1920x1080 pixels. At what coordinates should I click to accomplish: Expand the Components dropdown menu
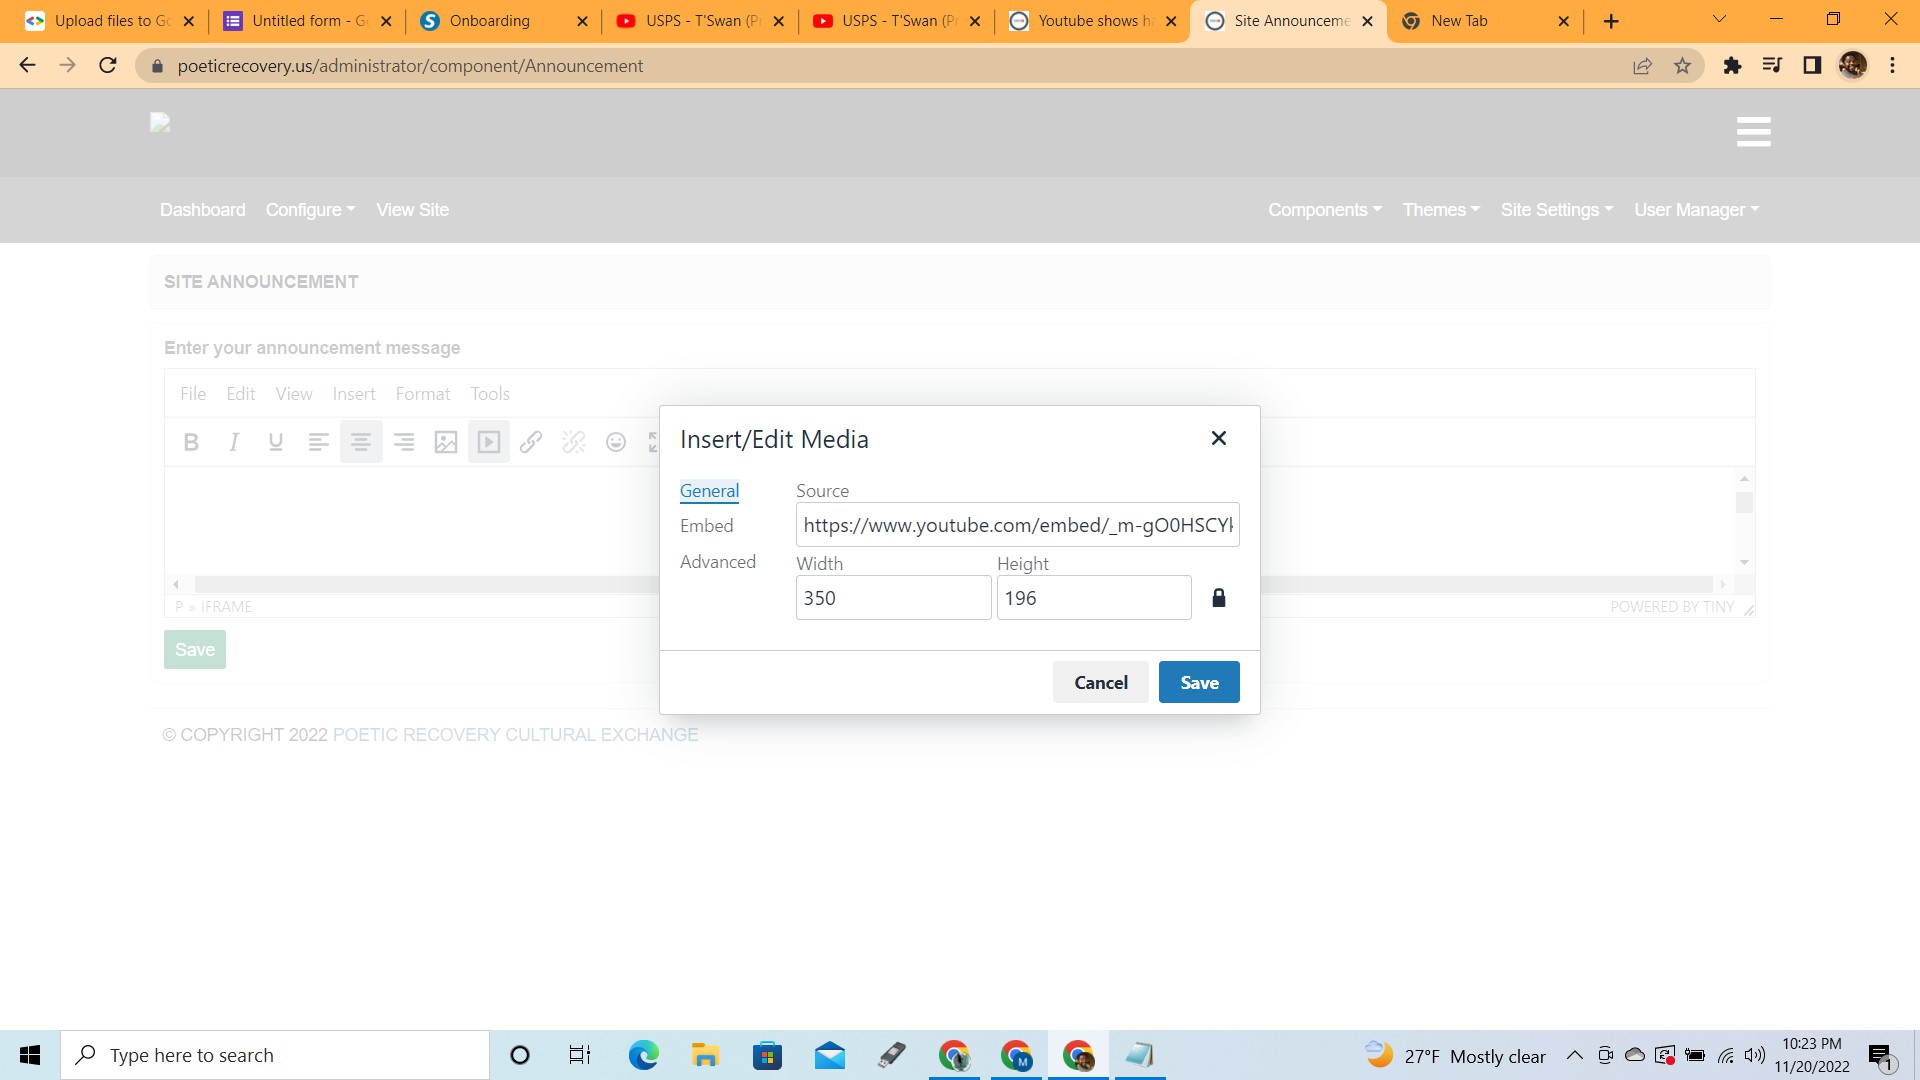(1324, 210)
